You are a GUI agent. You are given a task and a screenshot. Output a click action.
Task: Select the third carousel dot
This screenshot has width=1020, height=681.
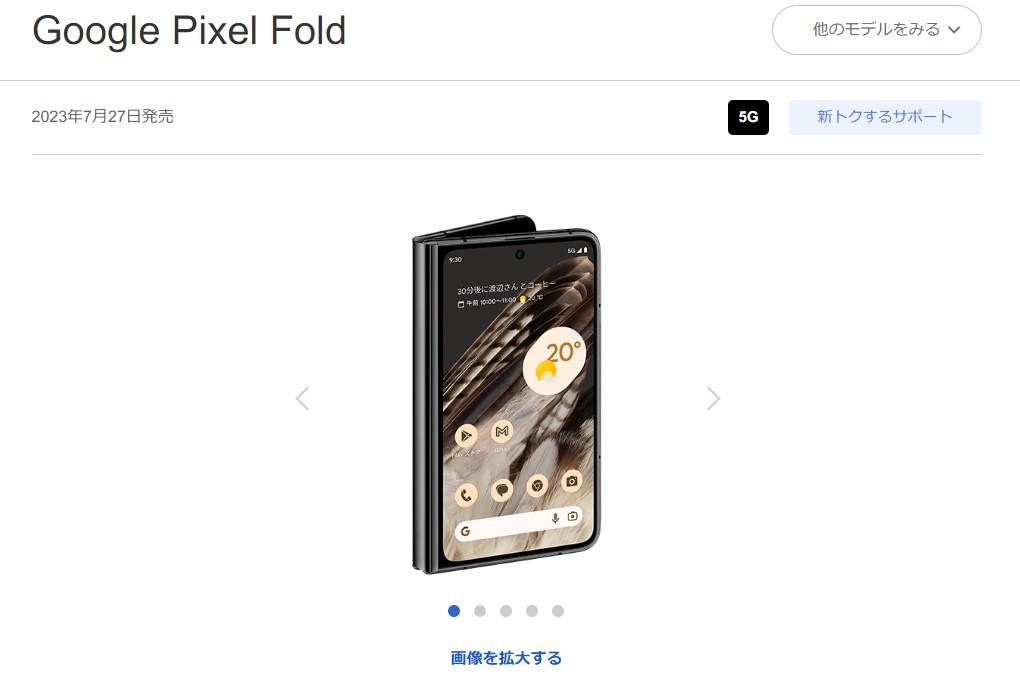click(506, 611)
